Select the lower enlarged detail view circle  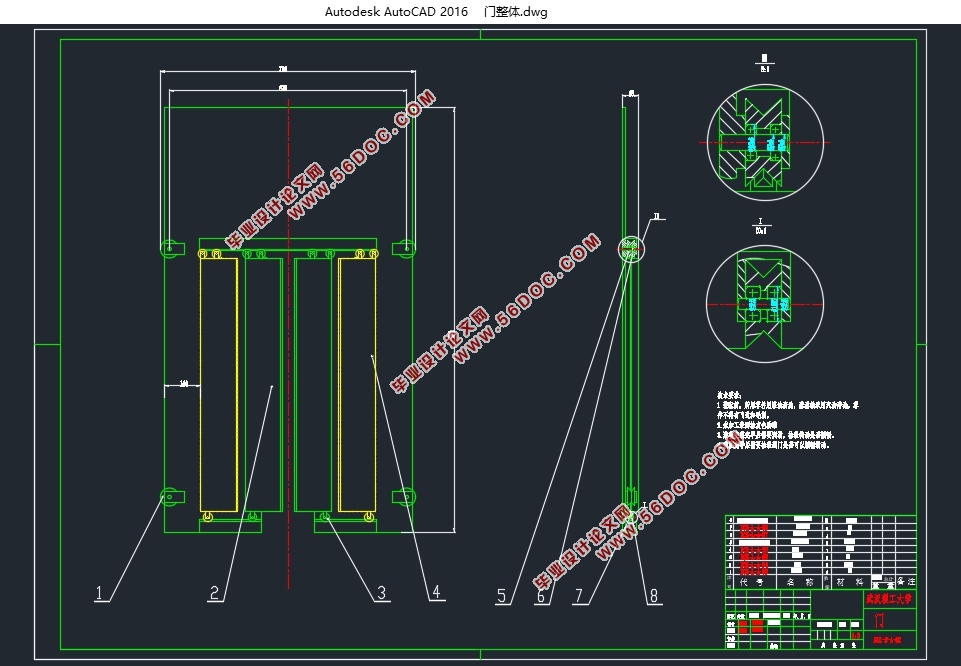coord(764,304)
